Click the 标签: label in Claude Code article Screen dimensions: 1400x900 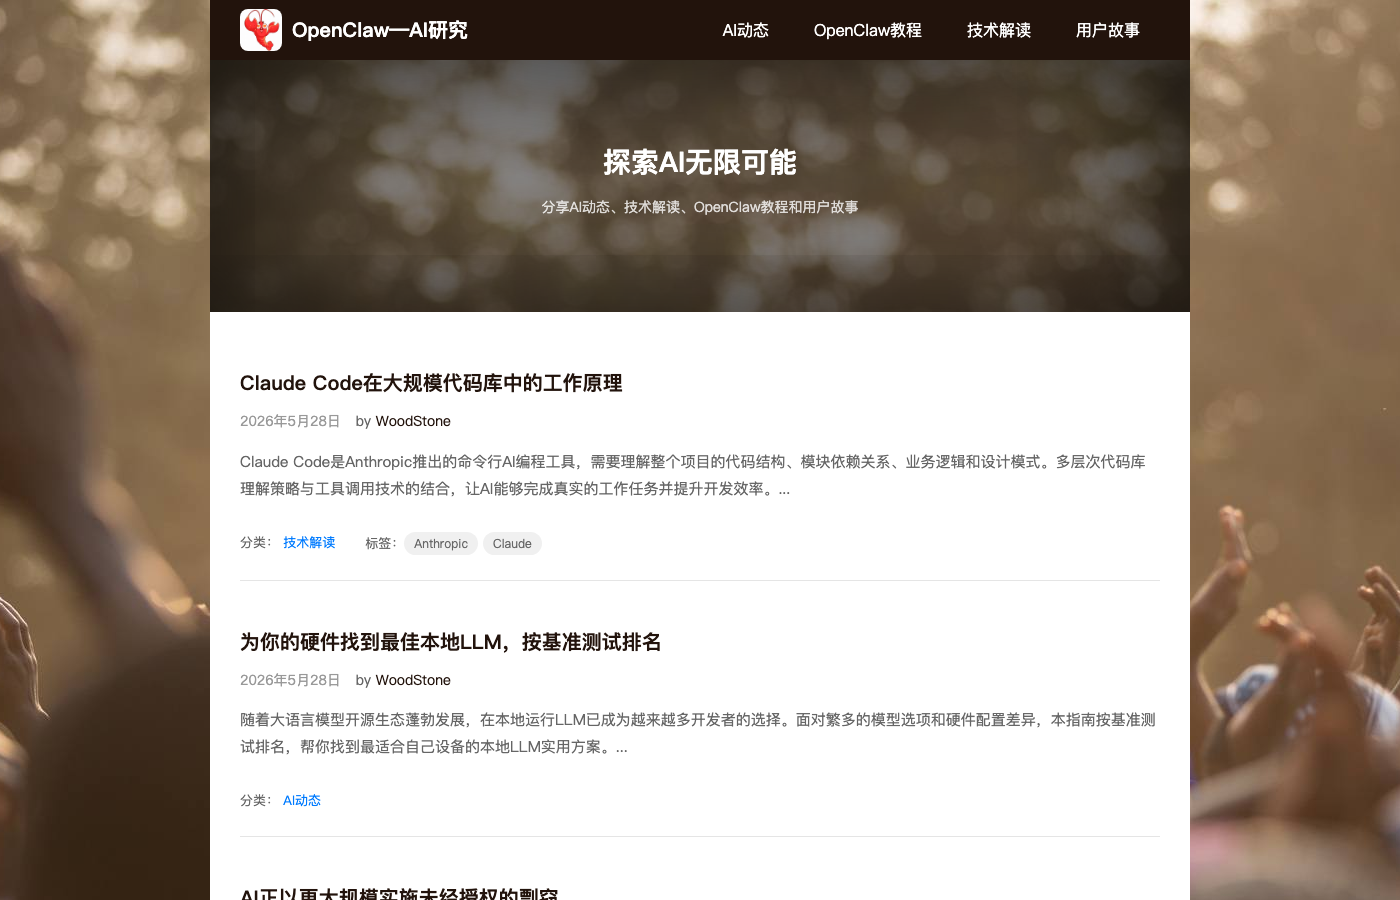tap(381, 543)
